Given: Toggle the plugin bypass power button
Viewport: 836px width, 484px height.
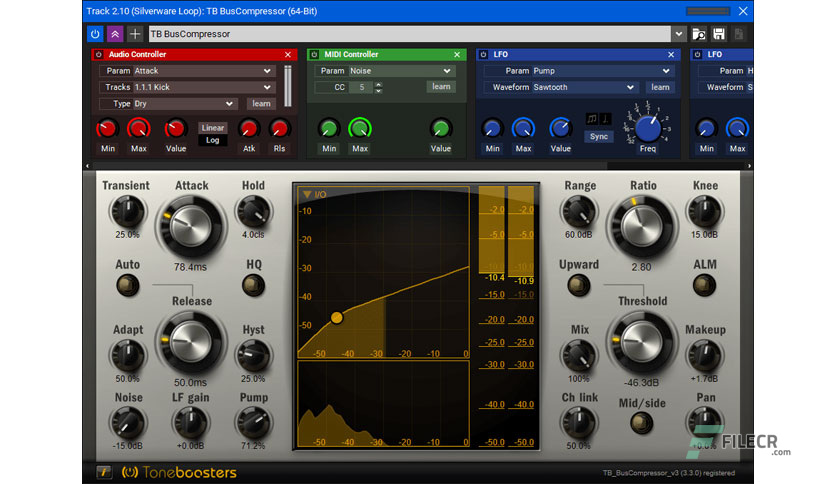Looking at the screenshot, I should pyautogui.click(x=95, y=34).
